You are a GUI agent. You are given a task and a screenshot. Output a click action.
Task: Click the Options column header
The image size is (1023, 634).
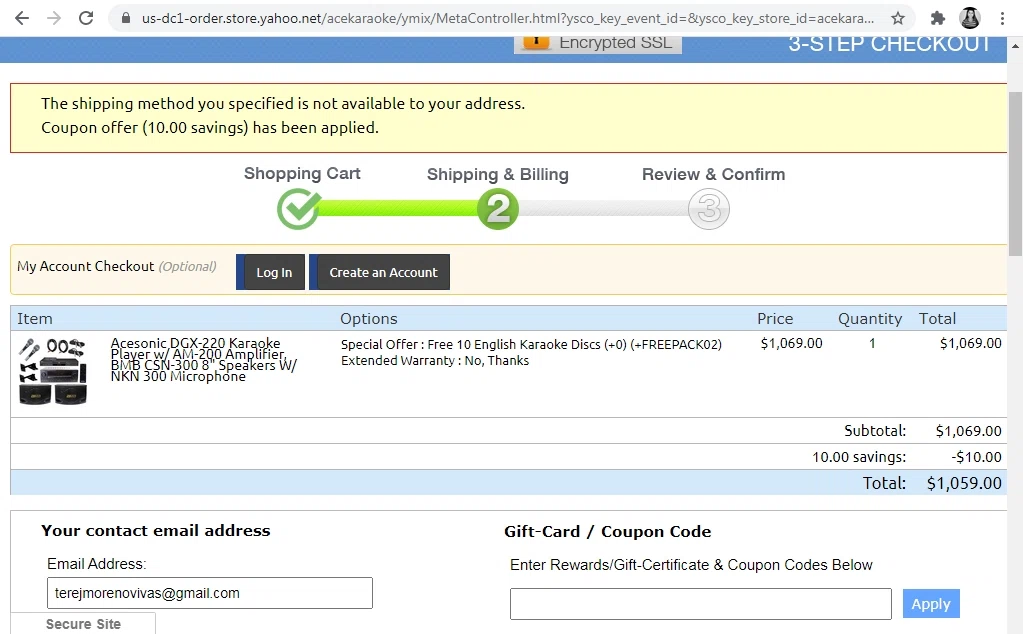[369, 319]
